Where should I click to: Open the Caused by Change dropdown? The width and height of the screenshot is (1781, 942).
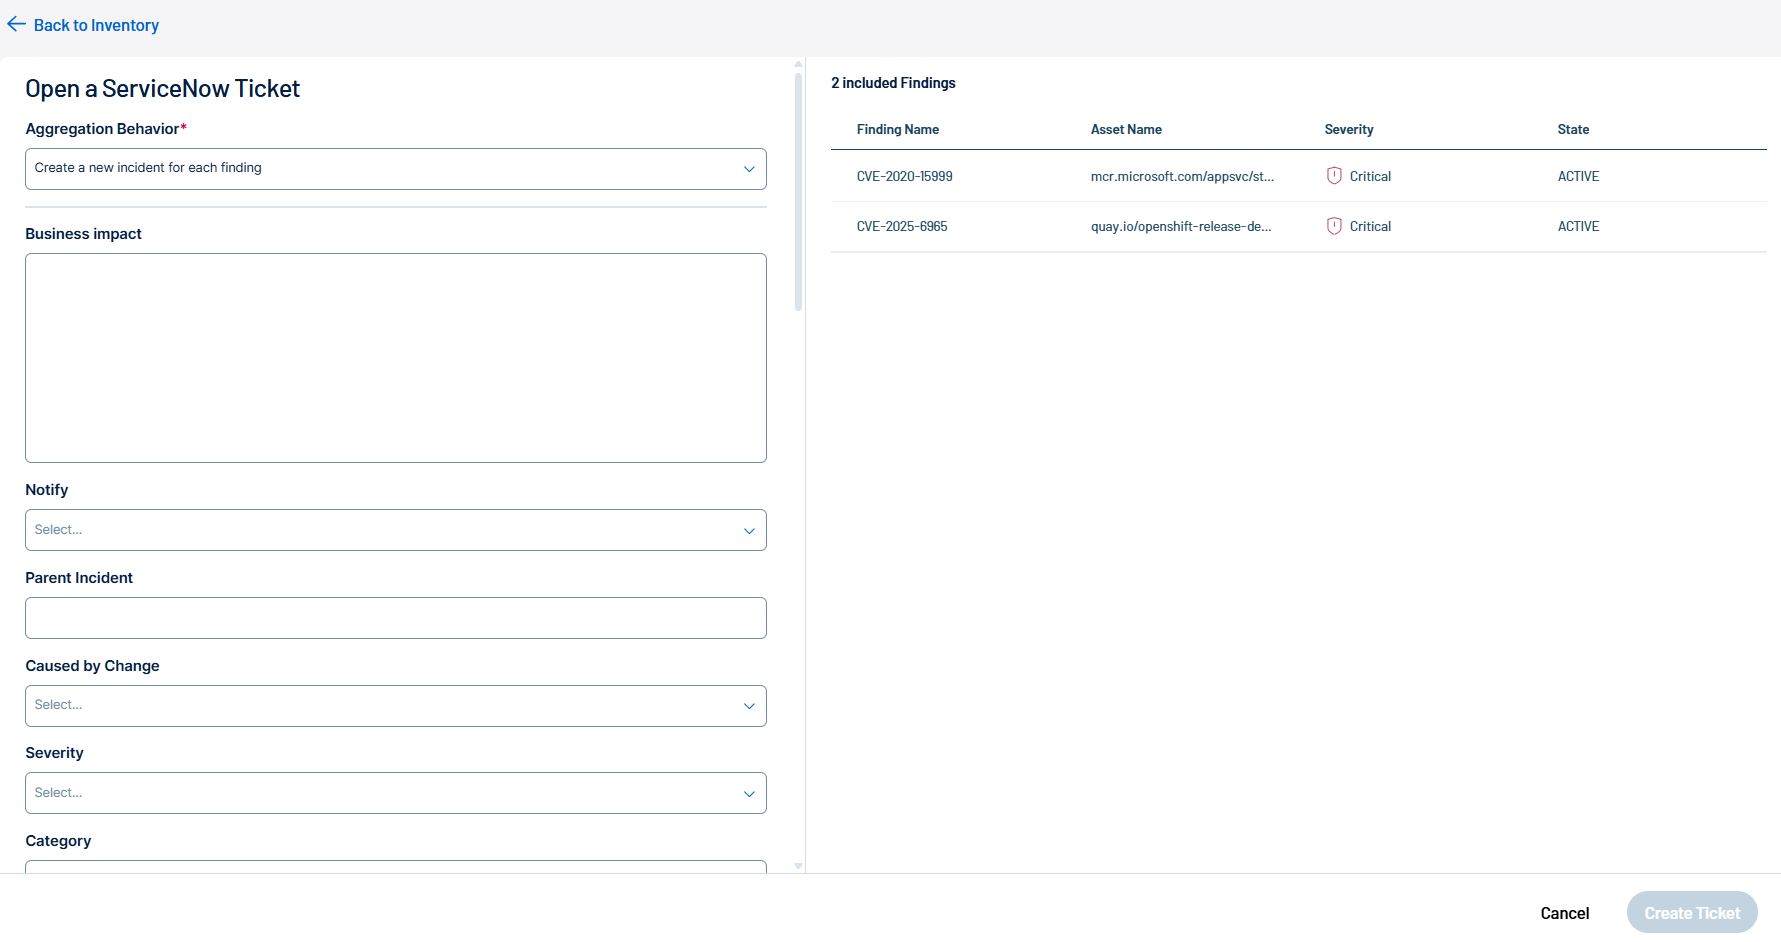[395, 706]
